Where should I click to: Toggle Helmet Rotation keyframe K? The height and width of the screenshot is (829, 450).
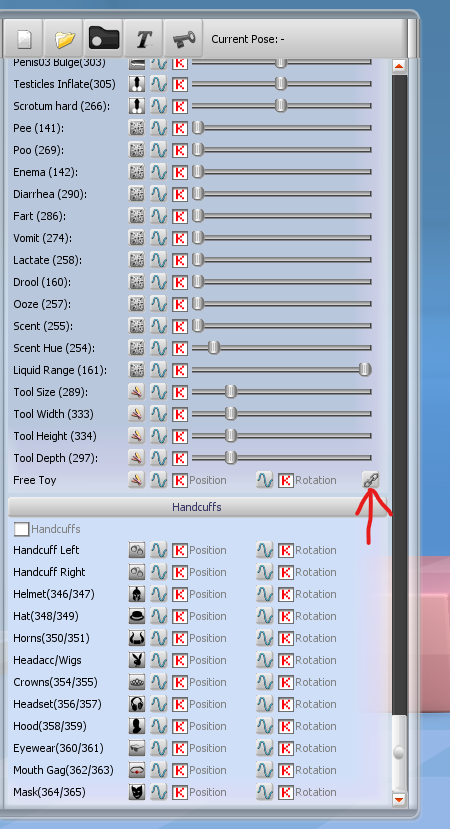(x=286, y=595)
